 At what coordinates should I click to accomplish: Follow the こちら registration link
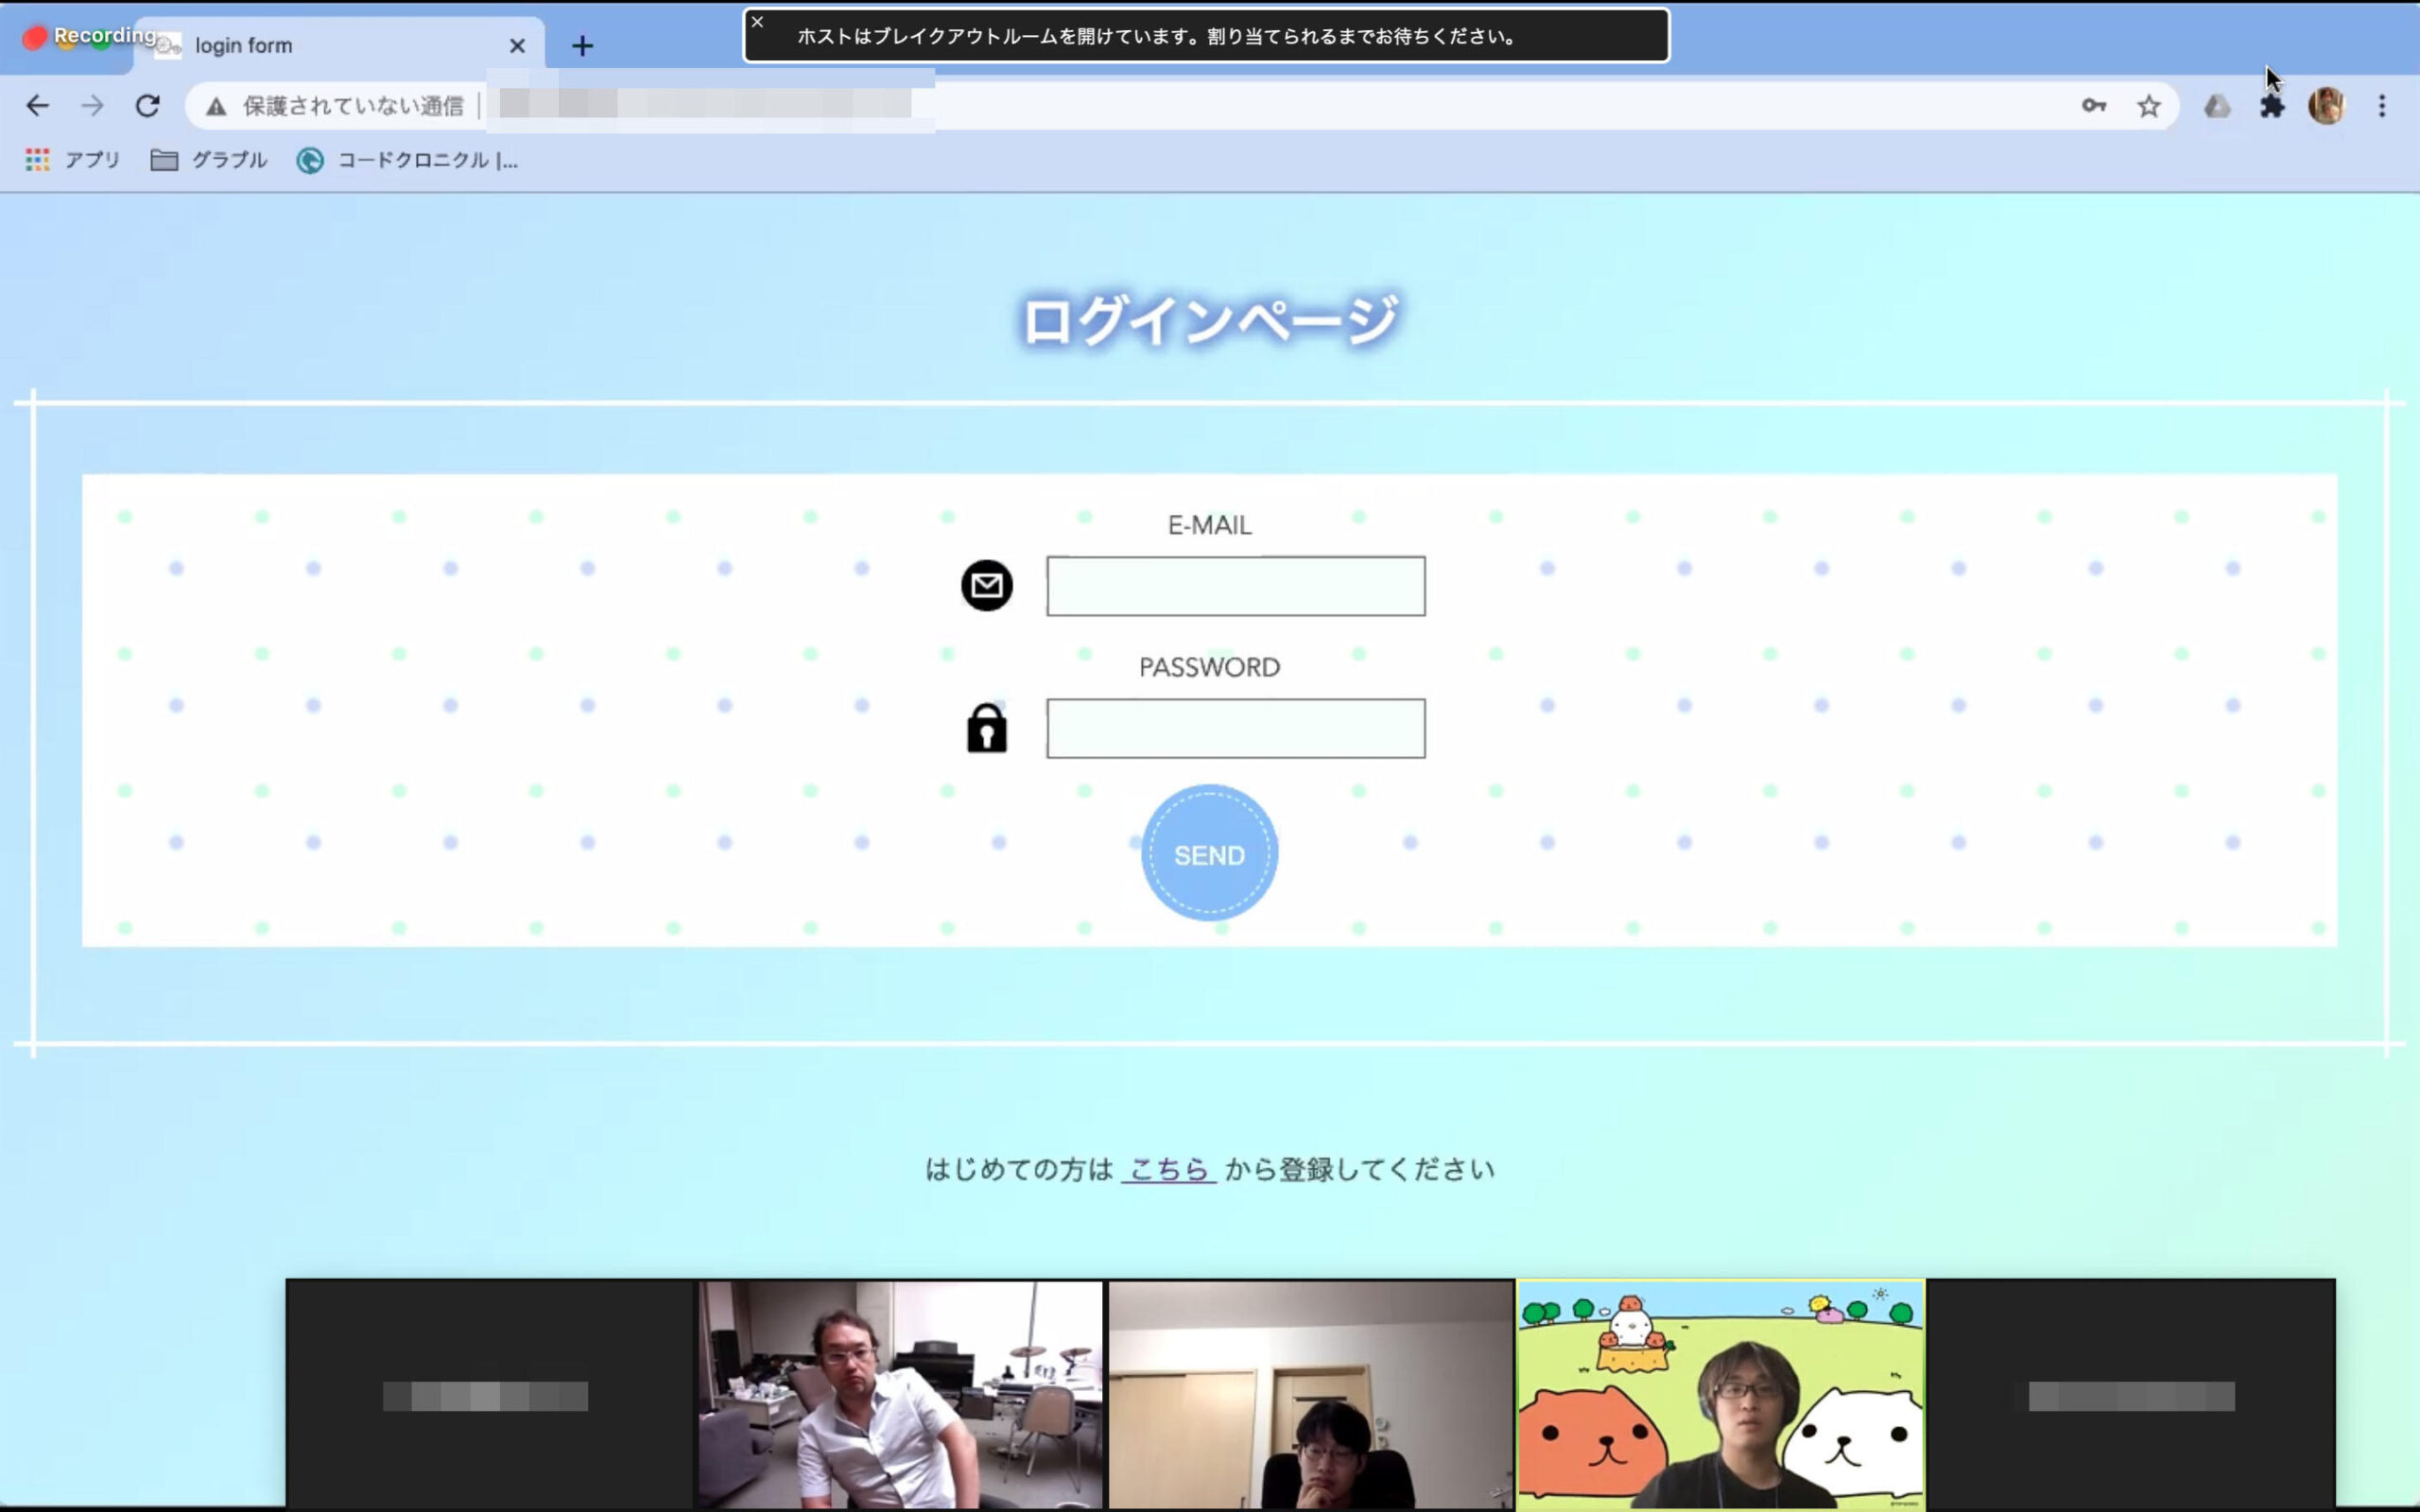[1168, 1169]
